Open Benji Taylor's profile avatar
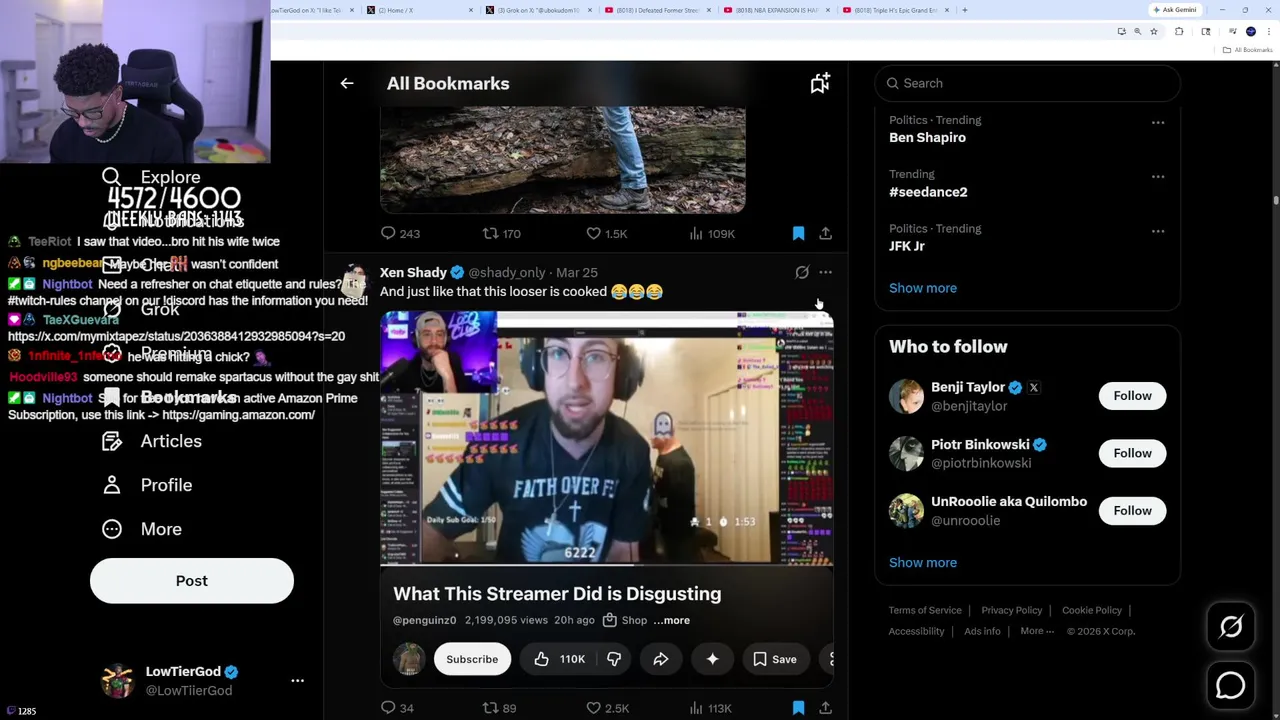Screen dimensions: 1280x720 906,396
